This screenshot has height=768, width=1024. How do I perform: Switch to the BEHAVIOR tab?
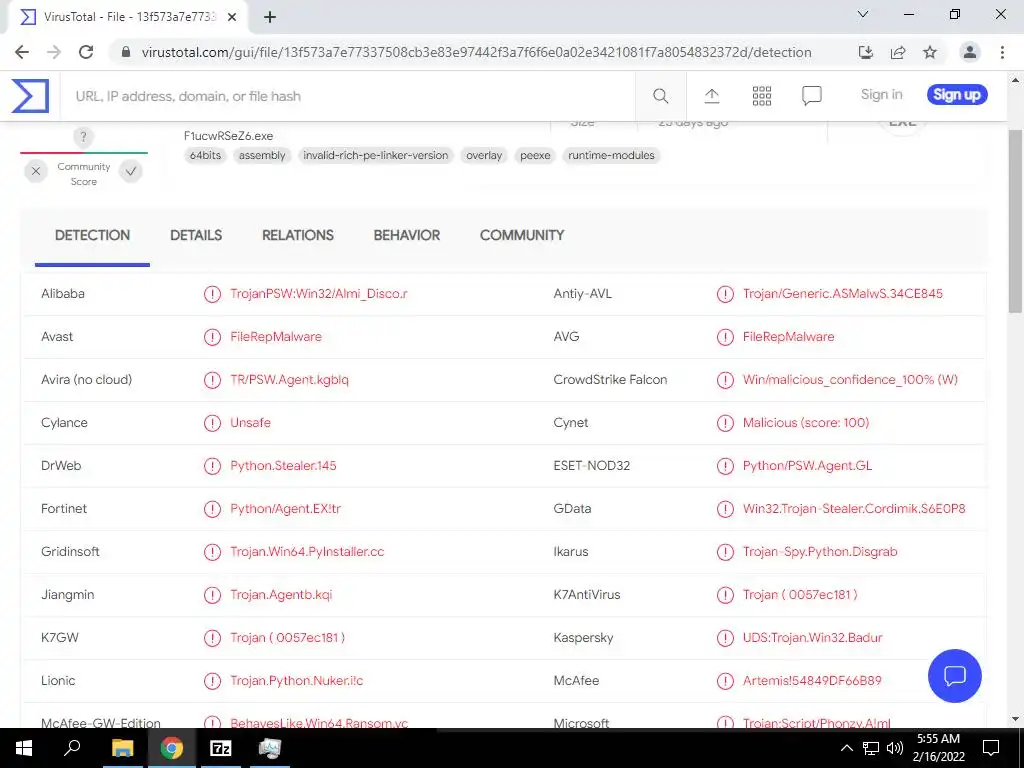click(x=407, y=235)
